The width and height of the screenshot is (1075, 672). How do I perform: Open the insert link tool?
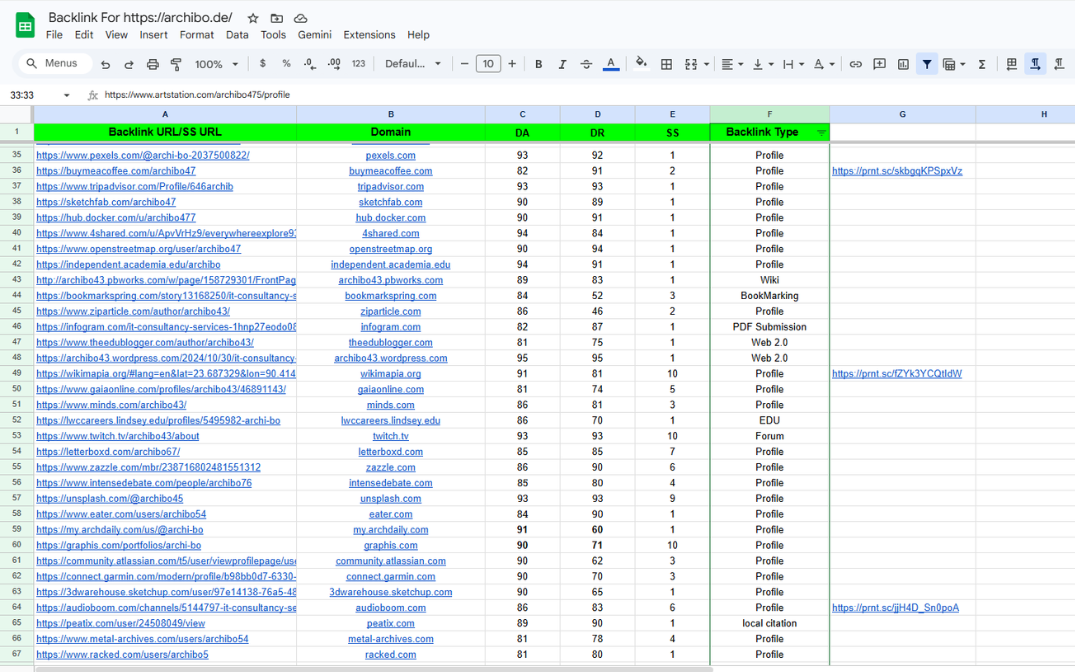[855, 64]
